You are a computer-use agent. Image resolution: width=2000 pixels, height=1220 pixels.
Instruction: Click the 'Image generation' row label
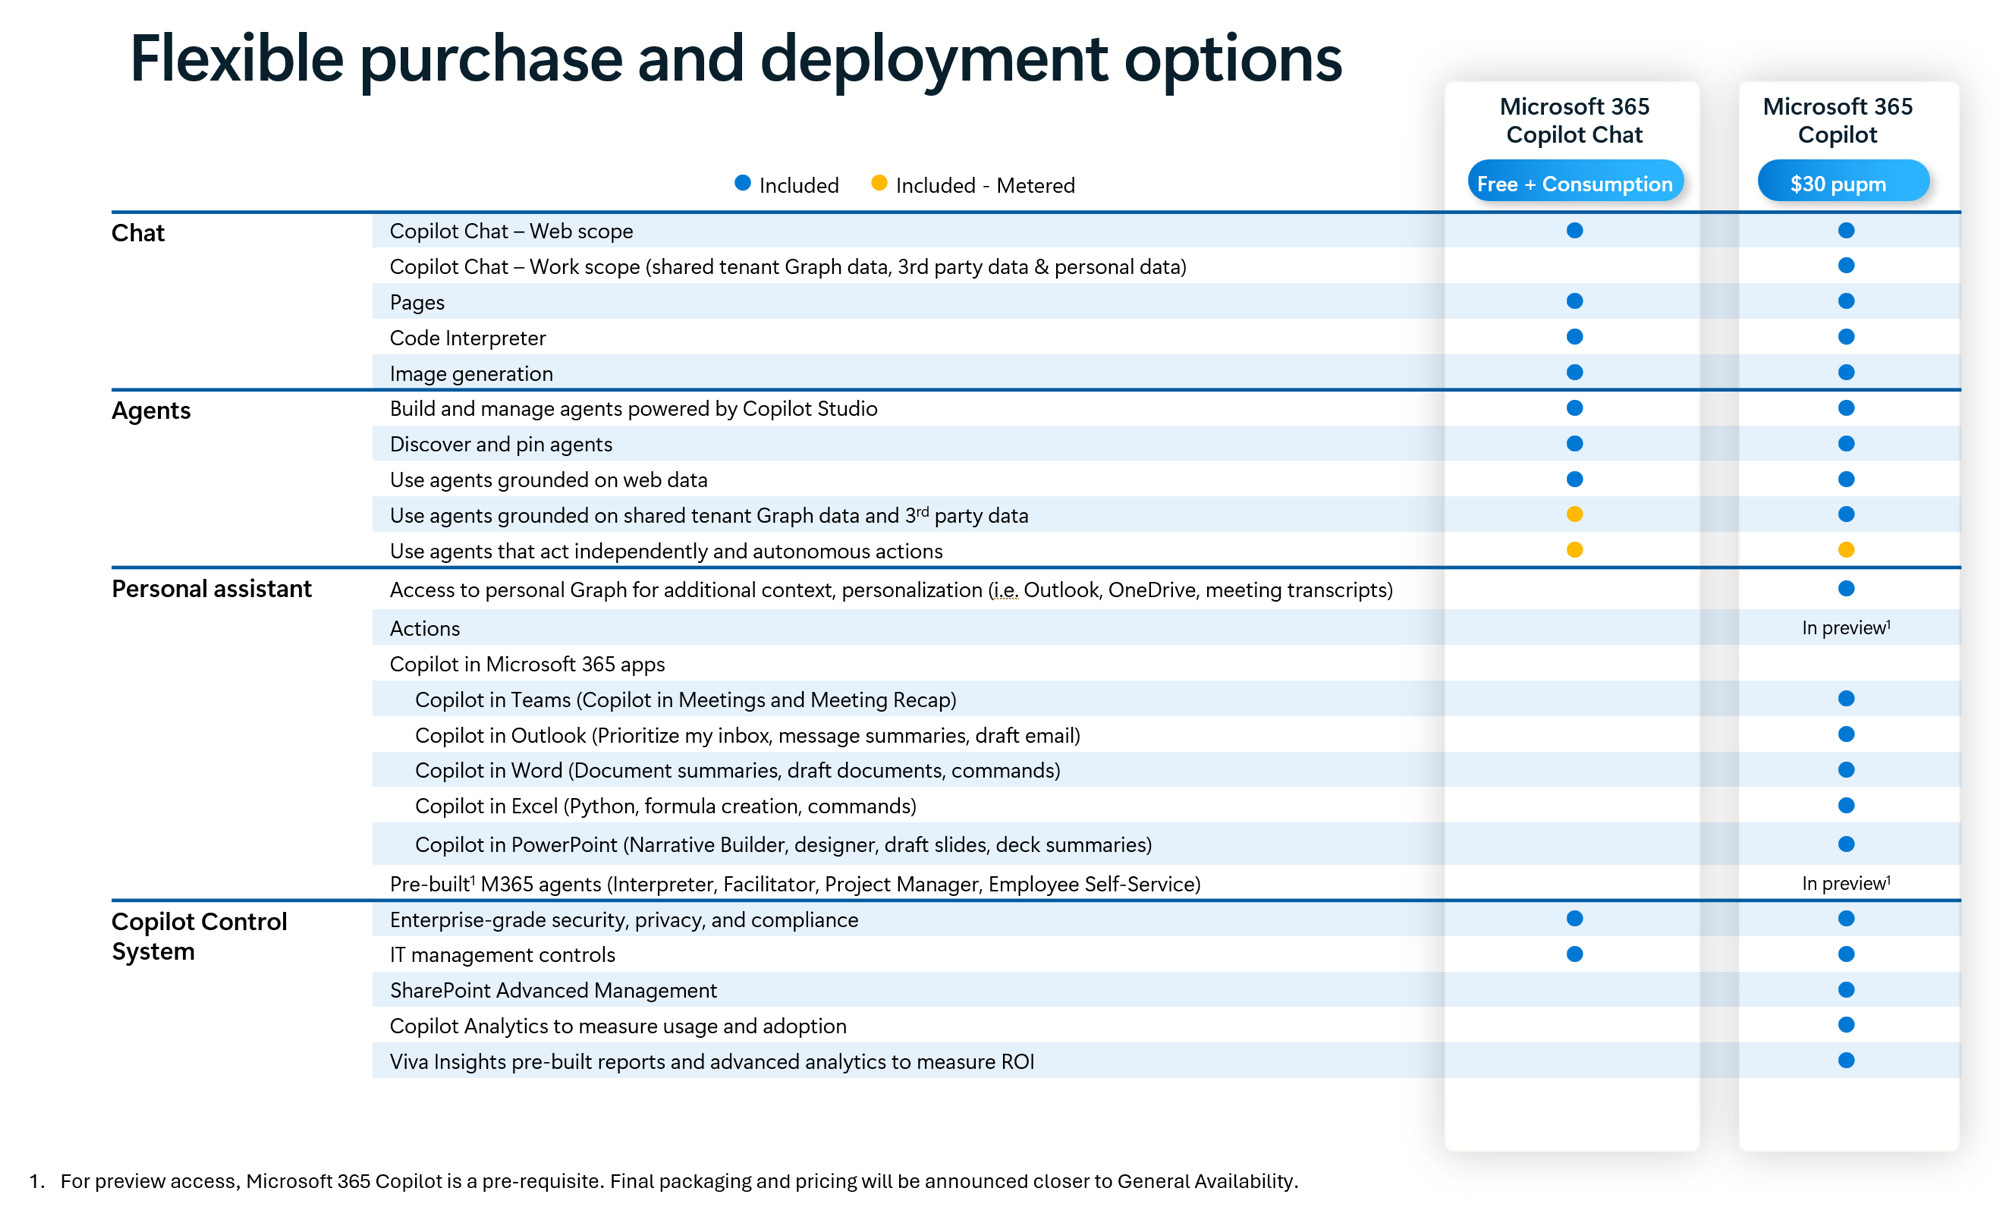pyautogui.click(x=471, y=374)
